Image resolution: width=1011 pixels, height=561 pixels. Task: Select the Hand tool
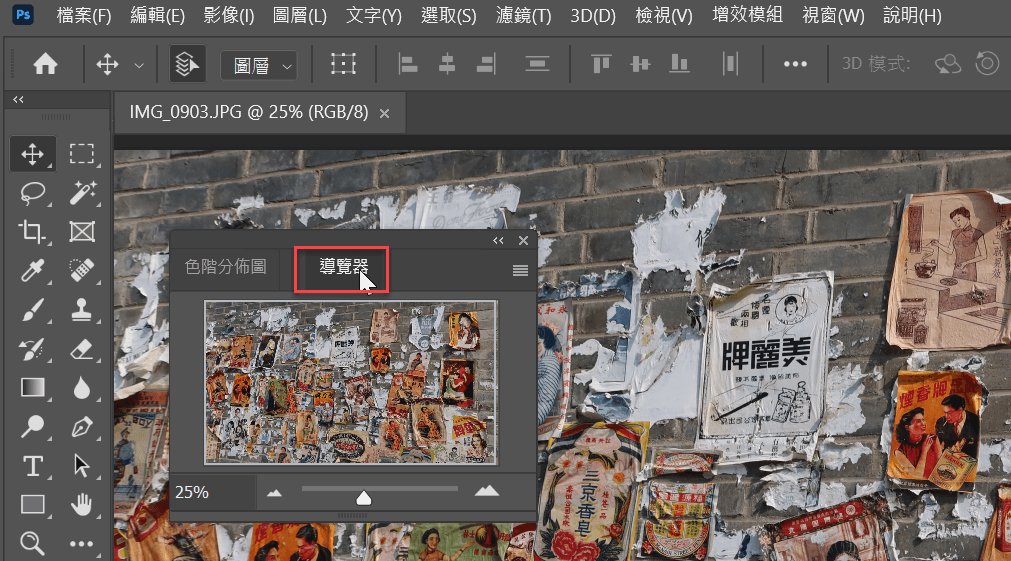82,504
